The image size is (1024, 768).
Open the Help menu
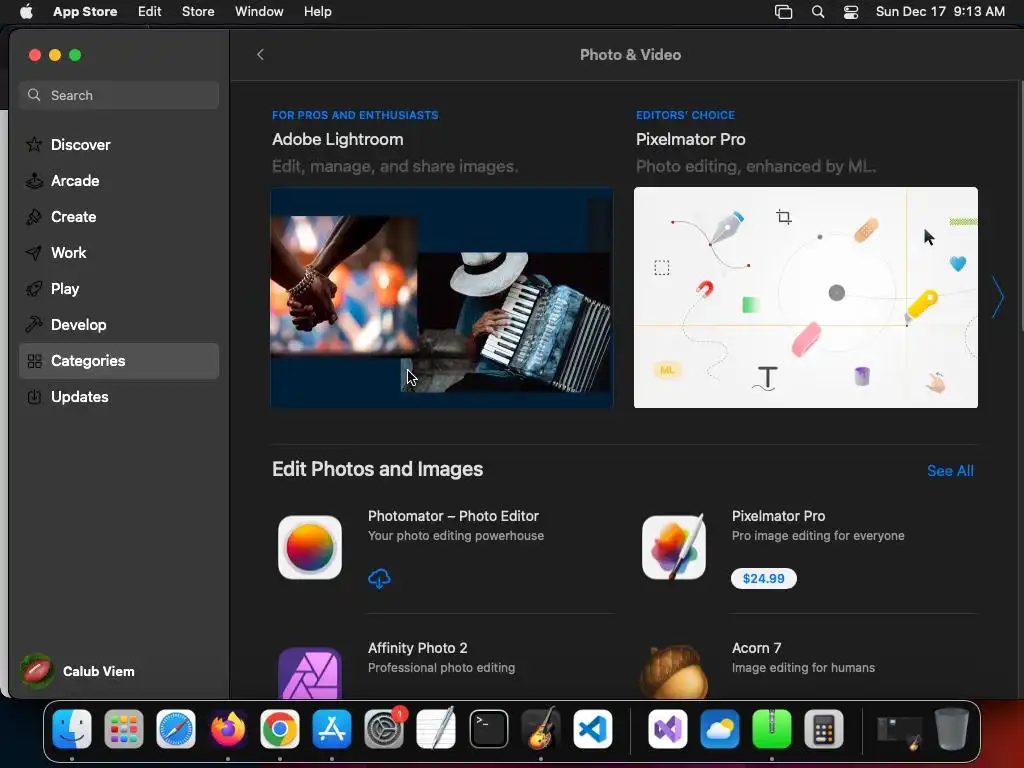(x=317, y=12)
